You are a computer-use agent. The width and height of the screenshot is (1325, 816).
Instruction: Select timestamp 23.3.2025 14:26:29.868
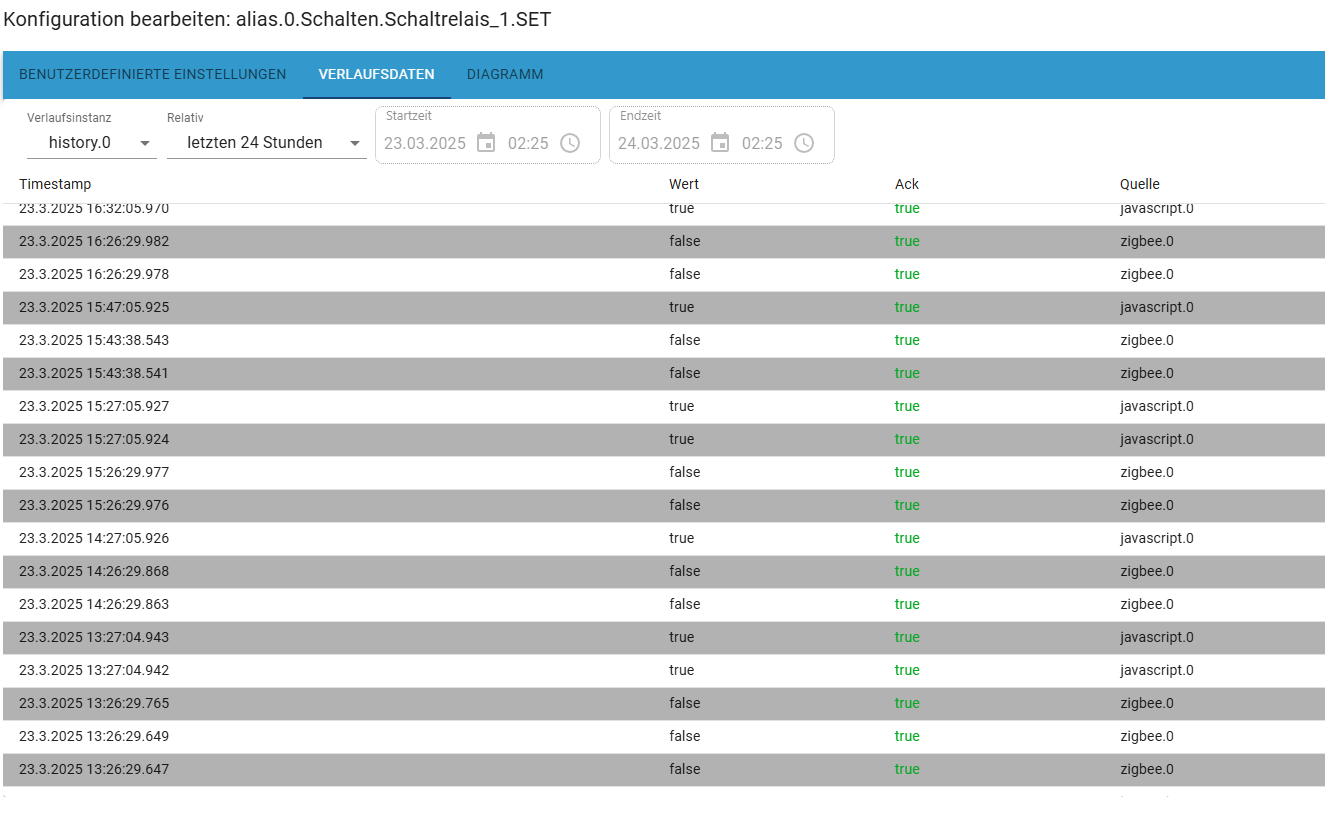(94, 571)
